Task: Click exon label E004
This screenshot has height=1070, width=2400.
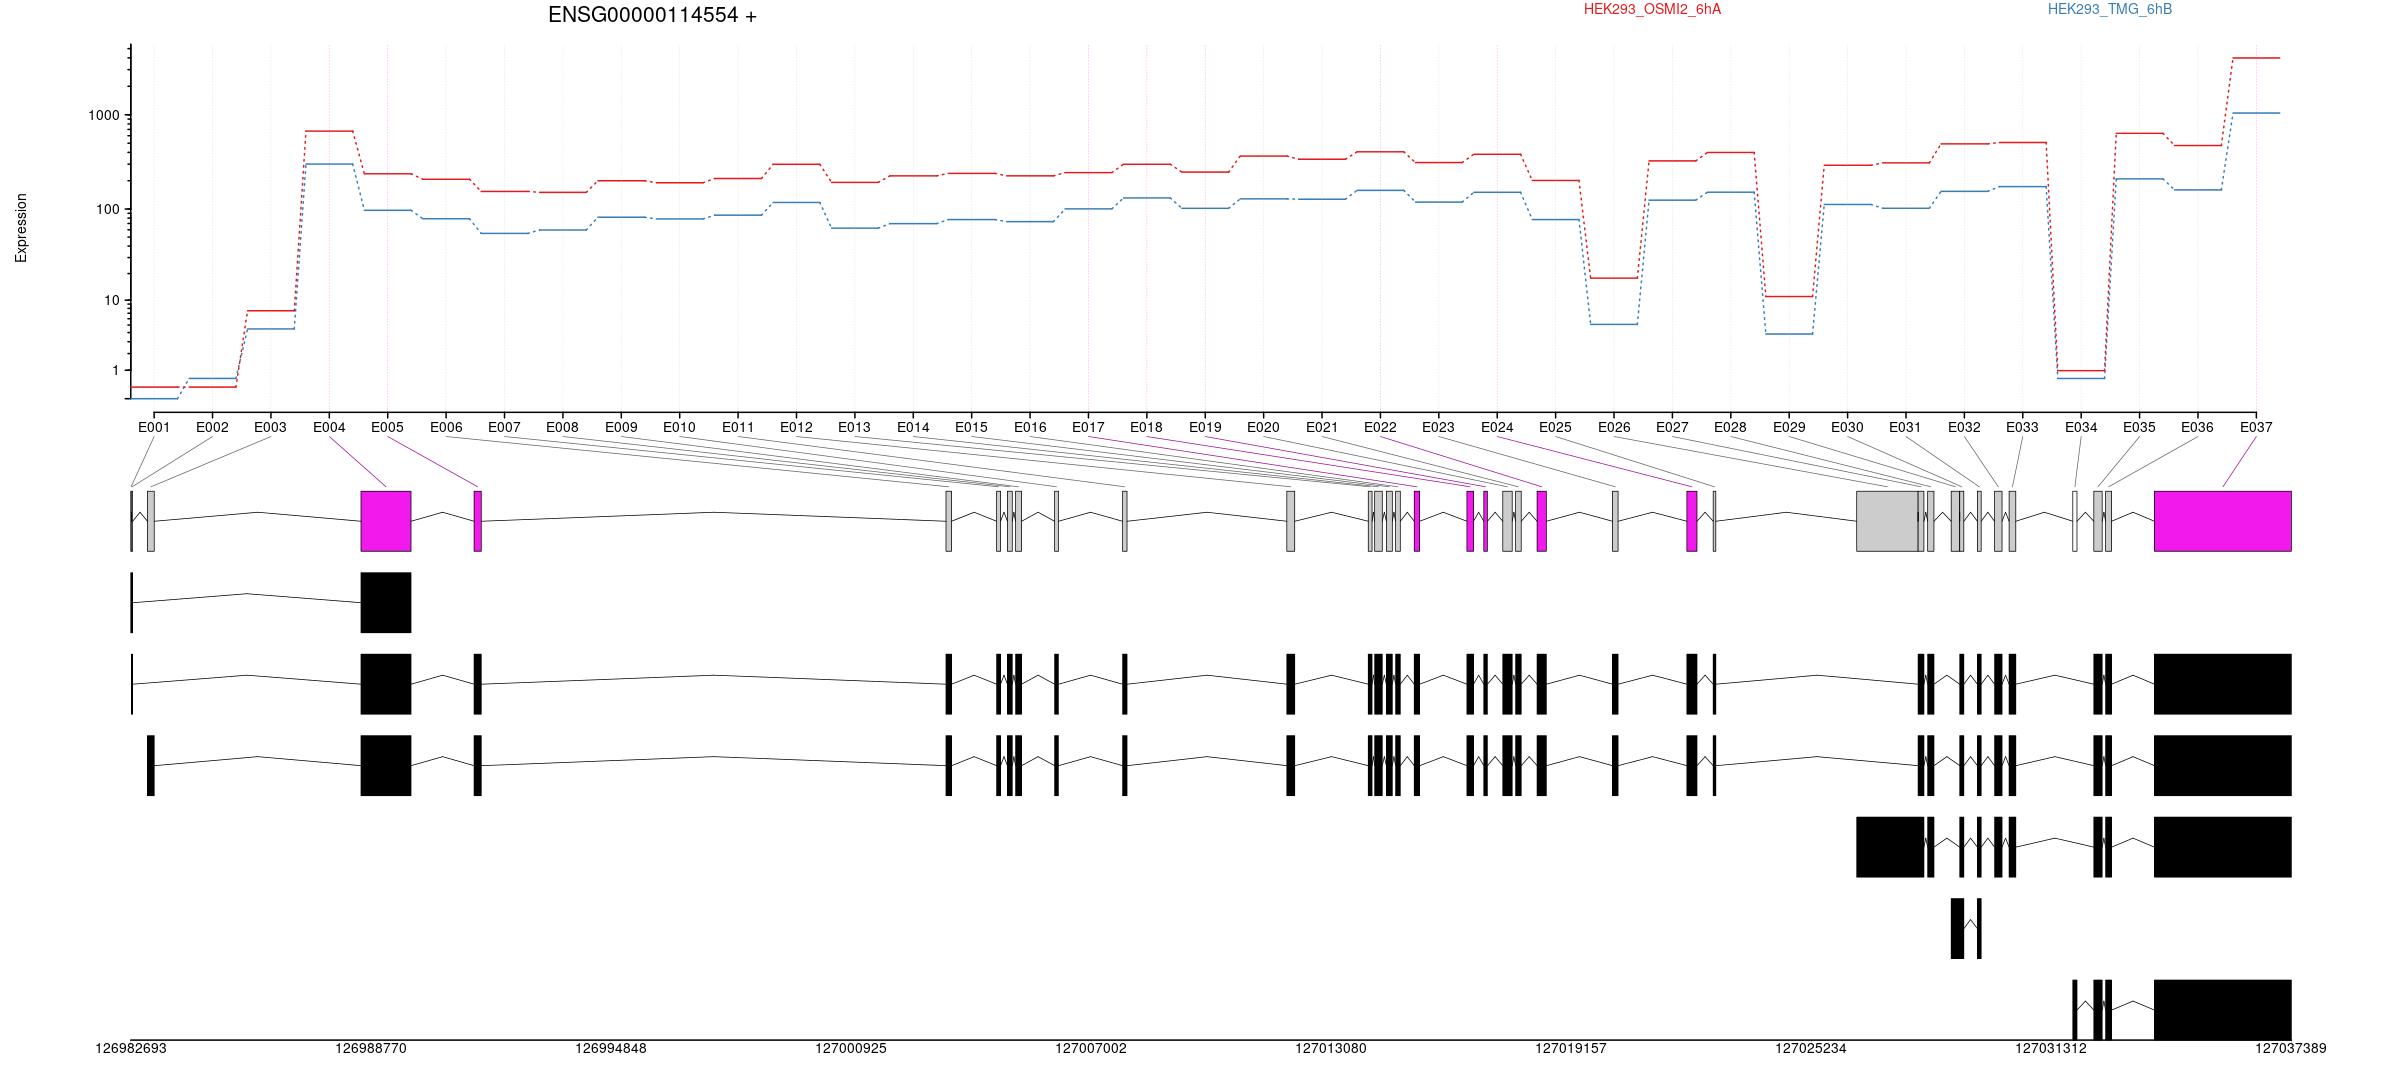Action: pos(329,427)
